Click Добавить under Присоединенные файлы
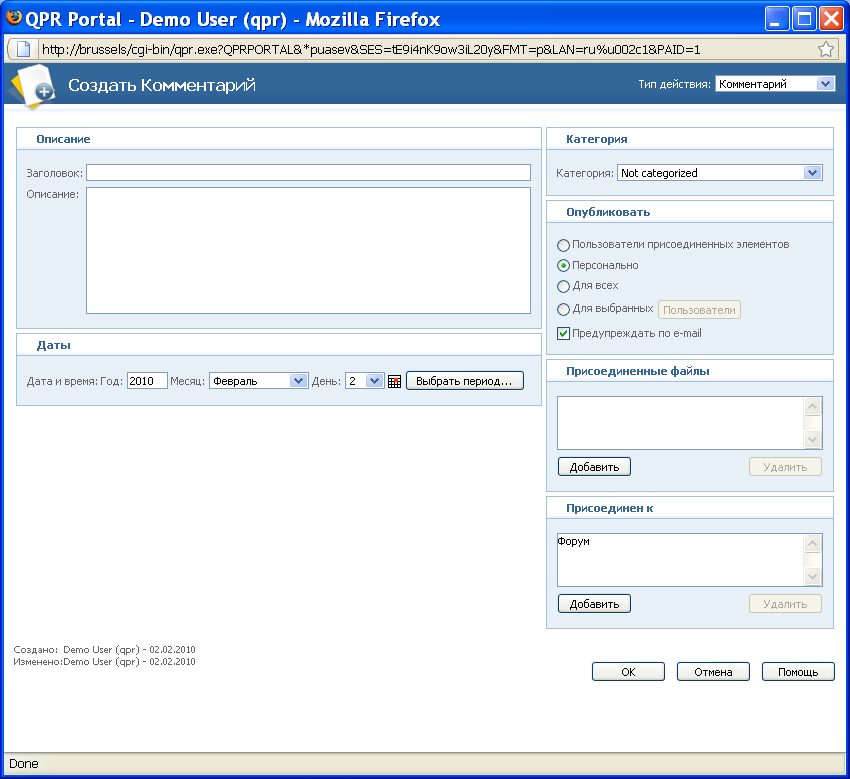850x779 pixels. coord(594,467)
